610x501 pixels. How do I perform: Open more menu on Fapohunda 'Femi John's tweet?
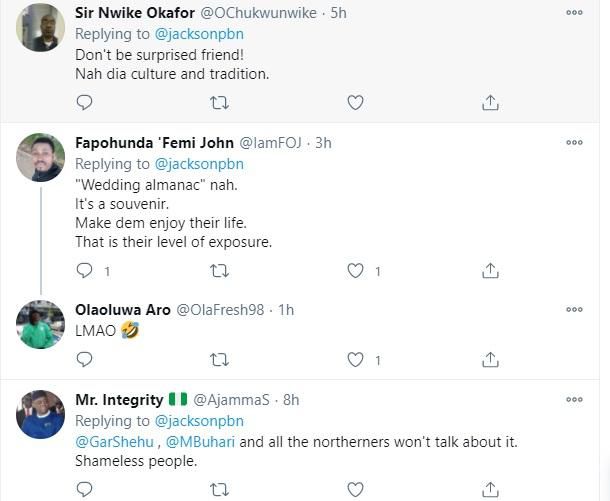click(x=574, y=143)
